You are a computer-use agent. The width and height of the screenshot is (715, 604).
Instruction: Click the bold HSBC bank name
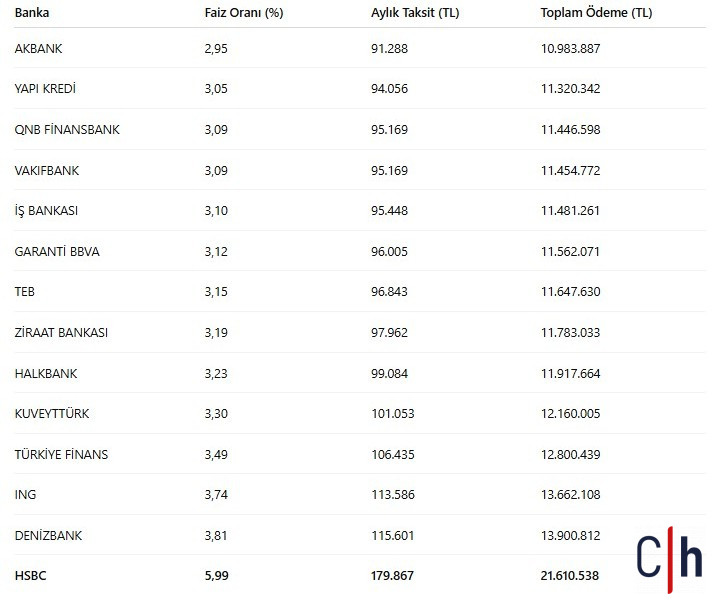(31, 576)
